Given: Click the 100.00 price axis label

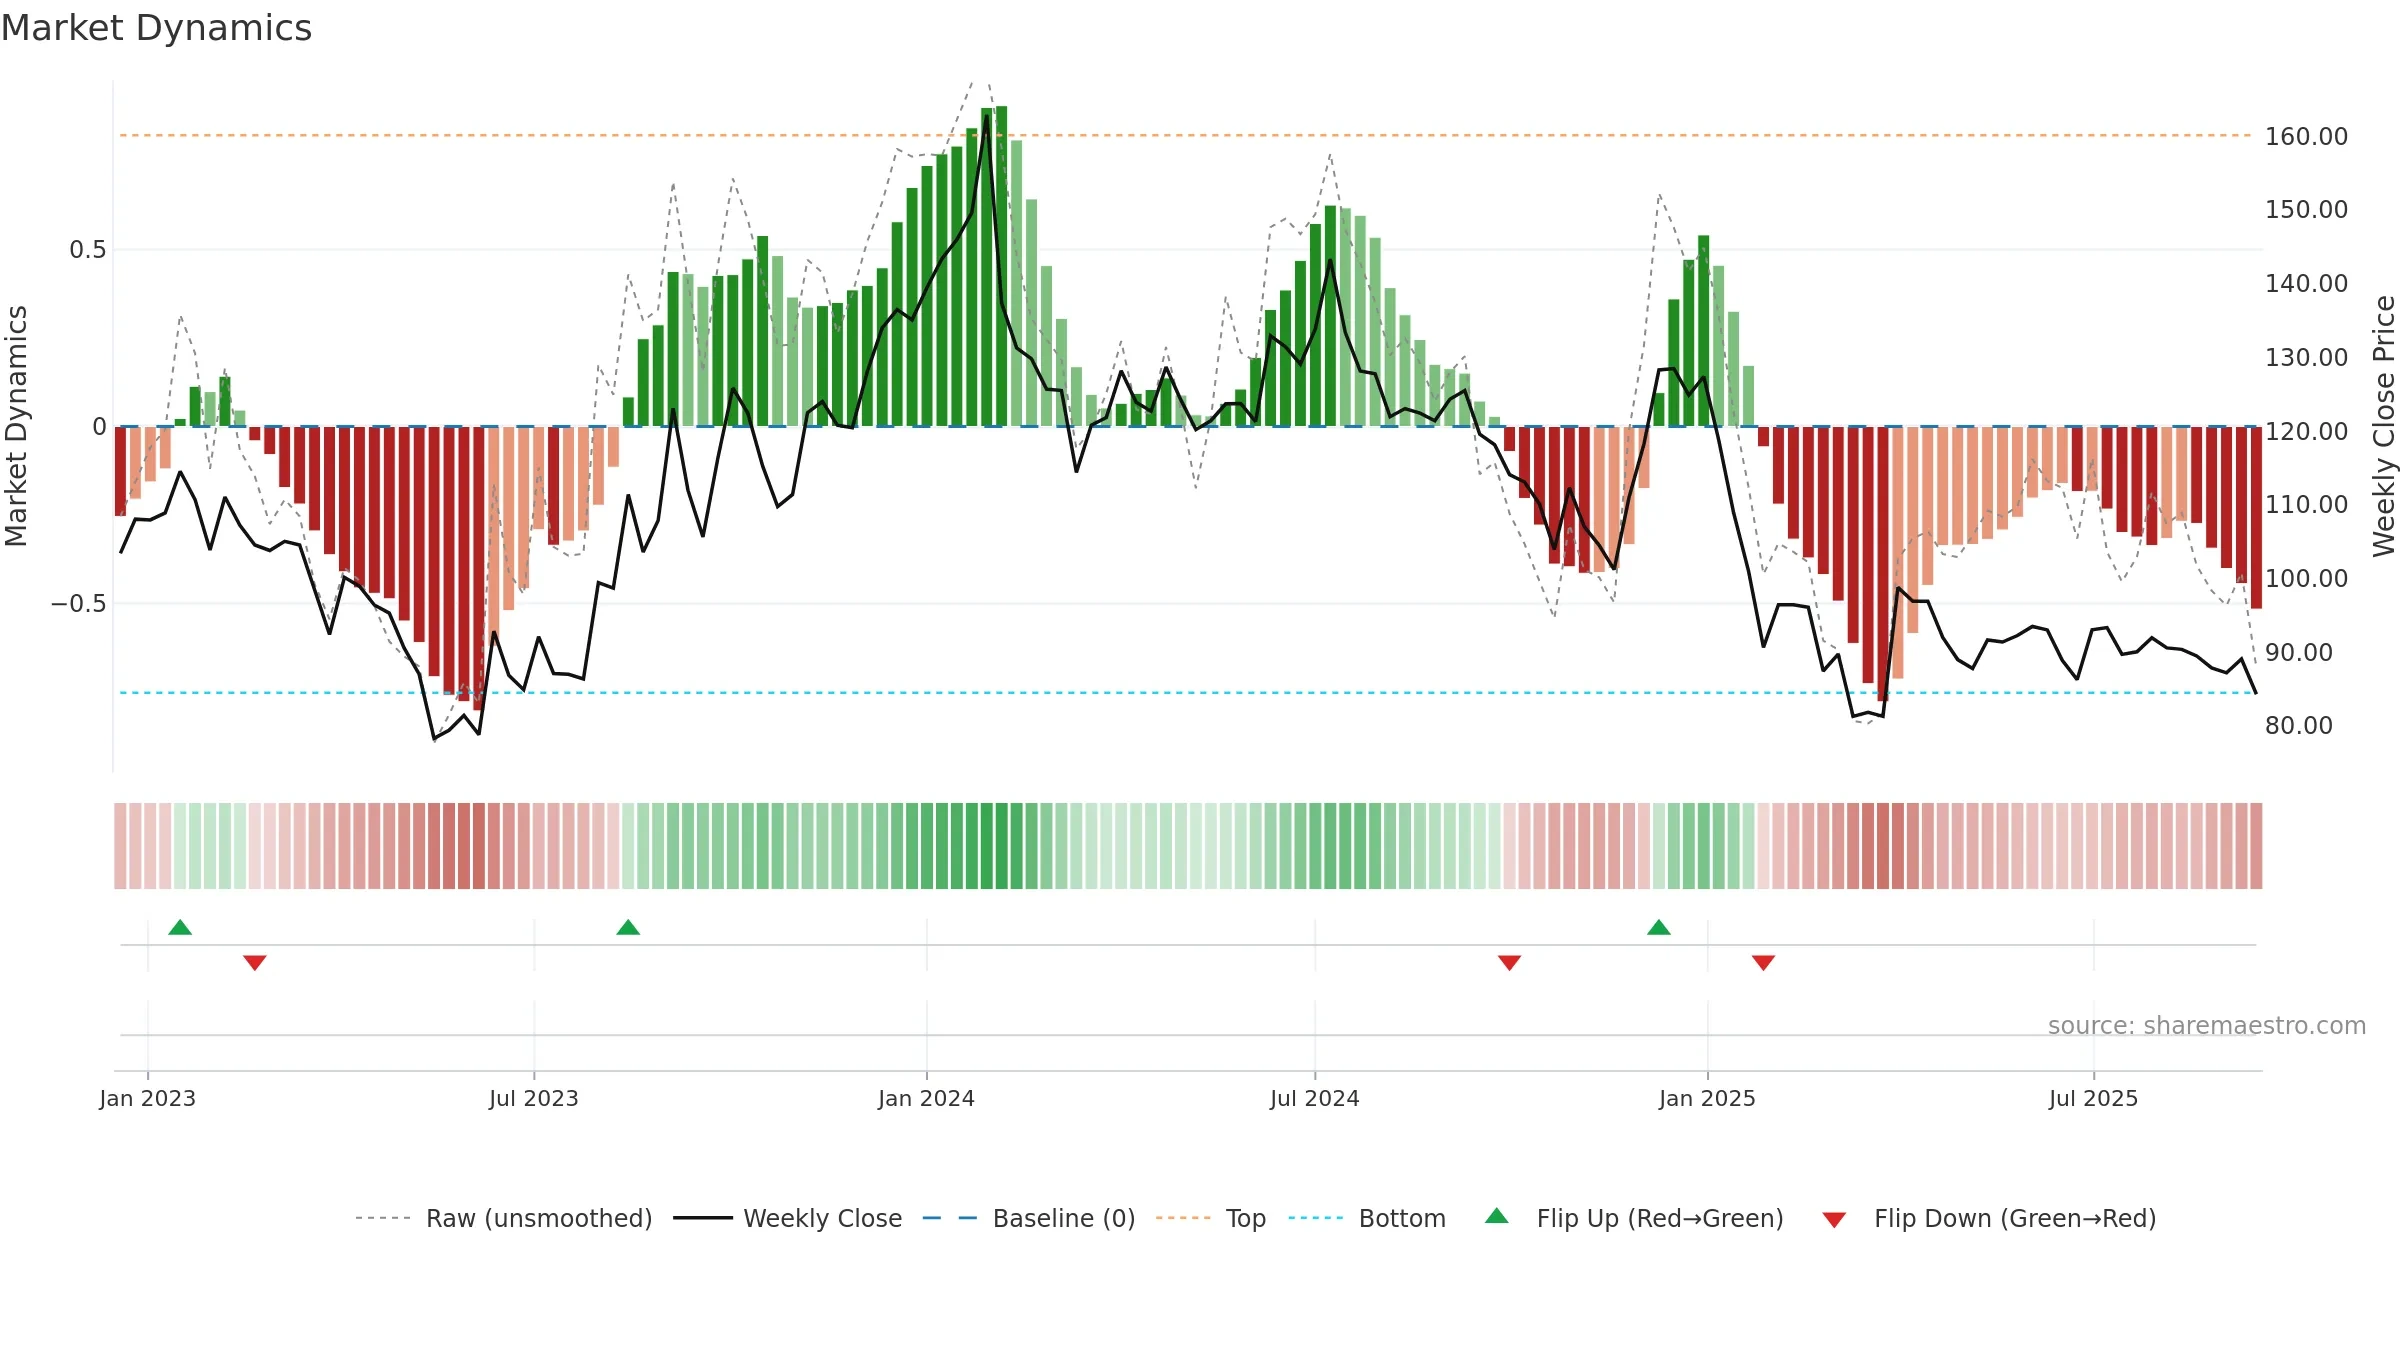Looking at the screenshot, I should click(2307, 578).
